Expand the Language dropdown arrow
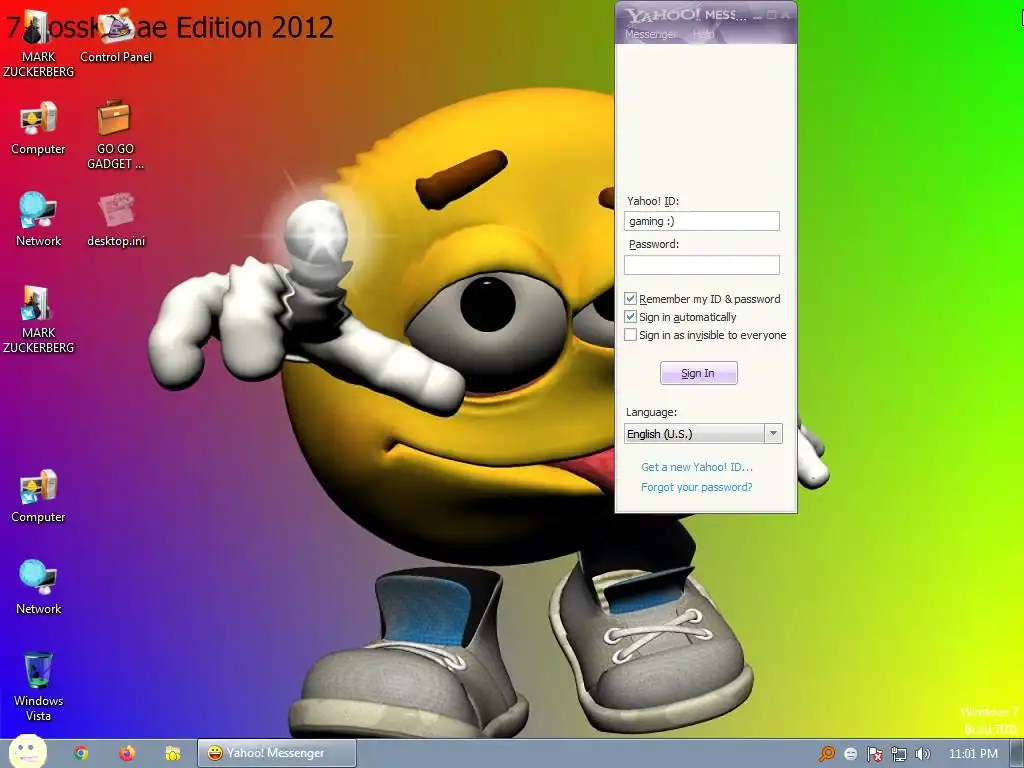The width and height of the screenshot is (1024, 768). pyautogui.click(x=773, y=434)
